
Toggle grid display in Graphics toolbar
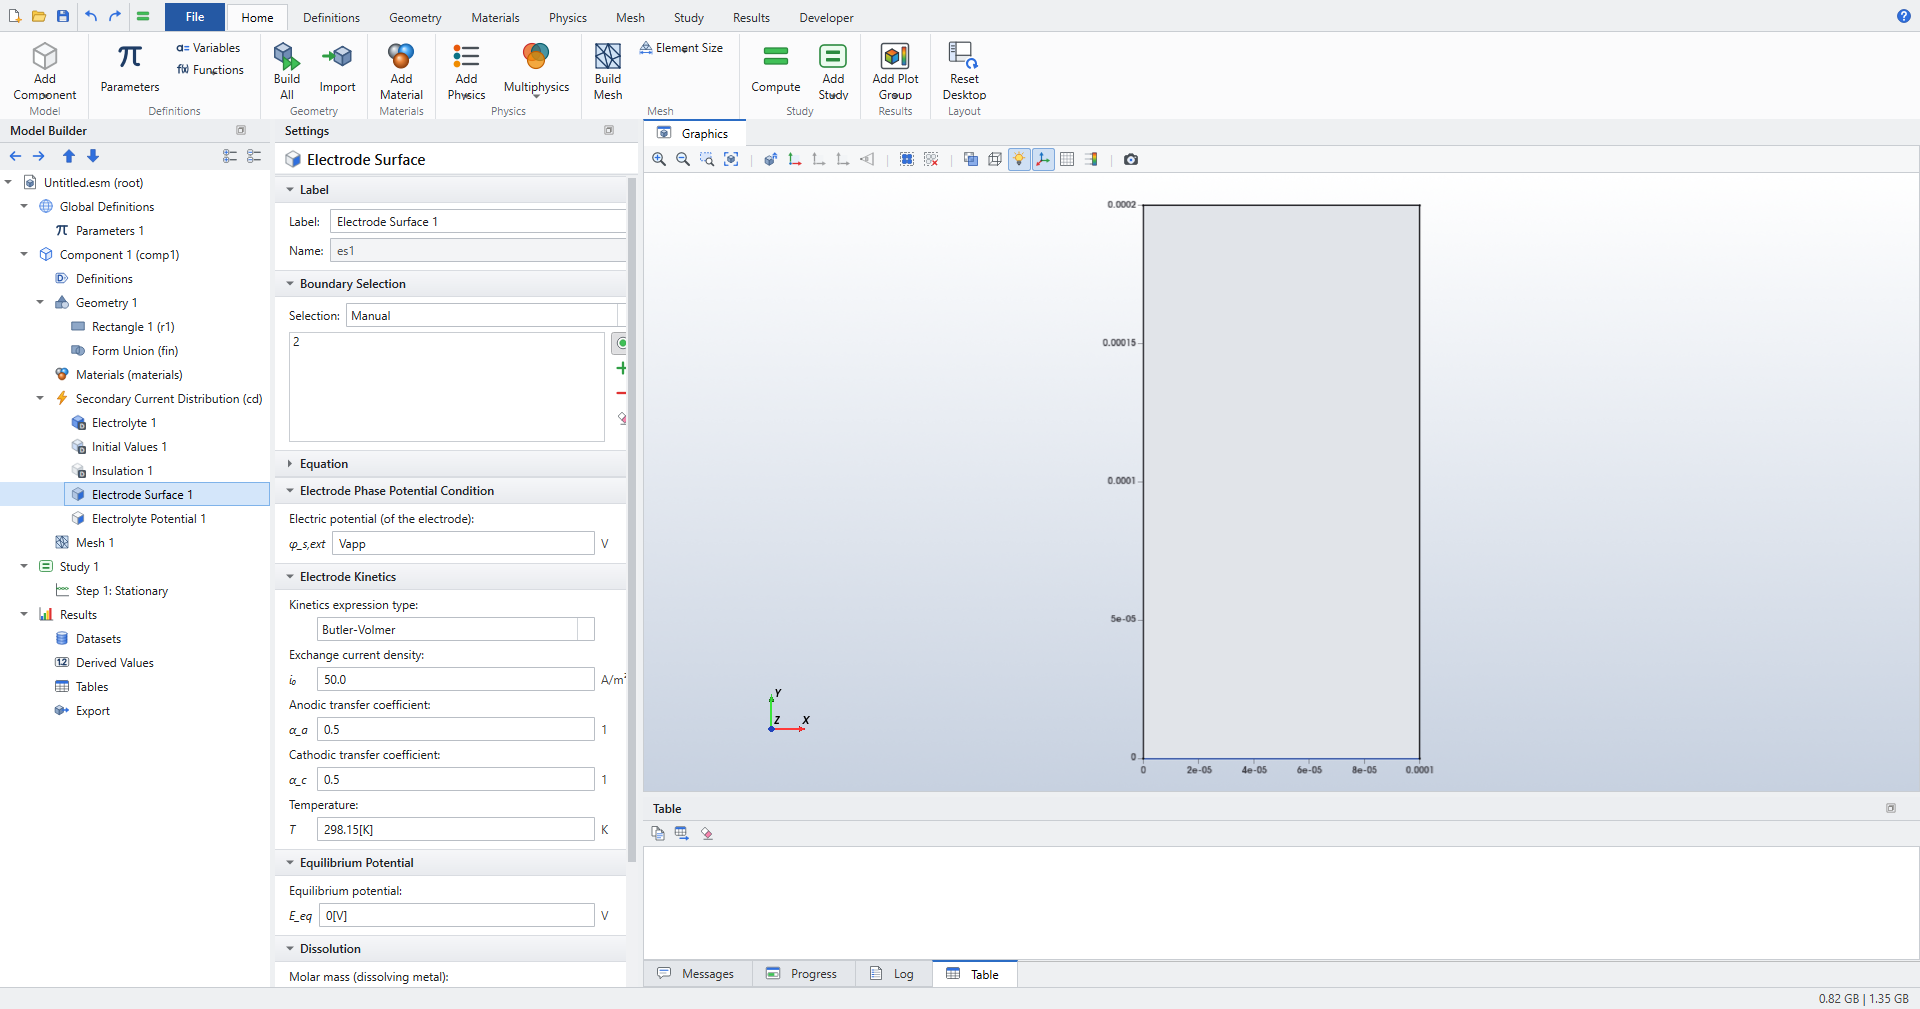pyautogui.click(x=1067, y=159)
